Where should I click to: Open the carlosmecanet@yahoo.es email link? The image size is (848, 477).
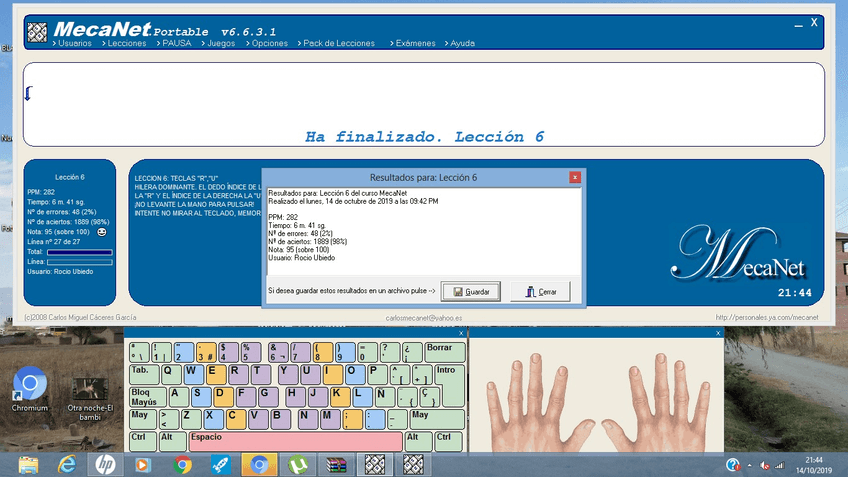pyautogui.click(x=423, y=318)
